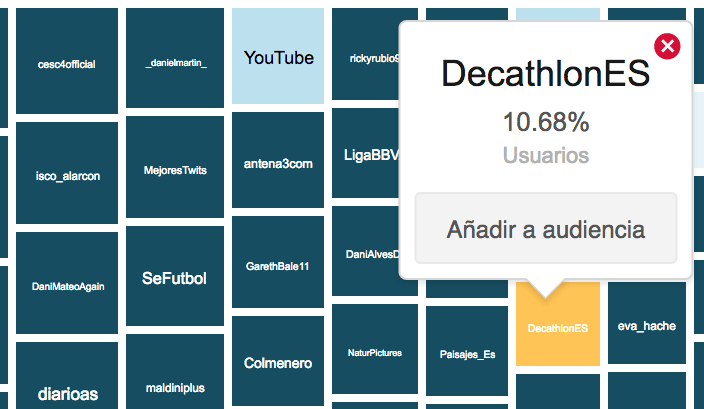704x409 pixels.
Task: Click the Añadir a audiencia button
Action: point(546,228)
